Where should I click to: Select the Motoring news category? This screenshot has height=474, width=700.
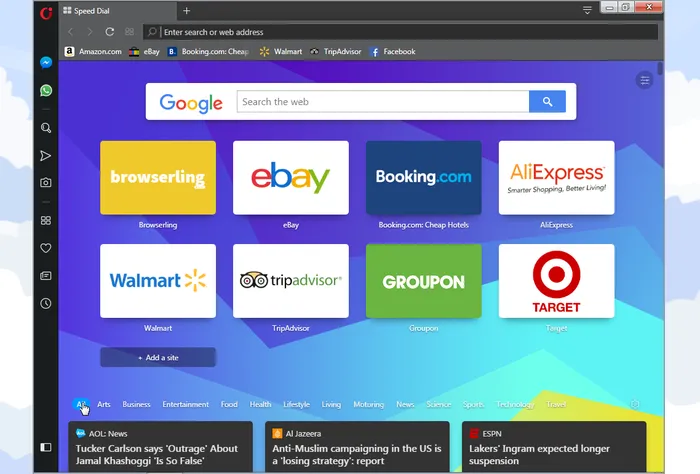(369, 404)
